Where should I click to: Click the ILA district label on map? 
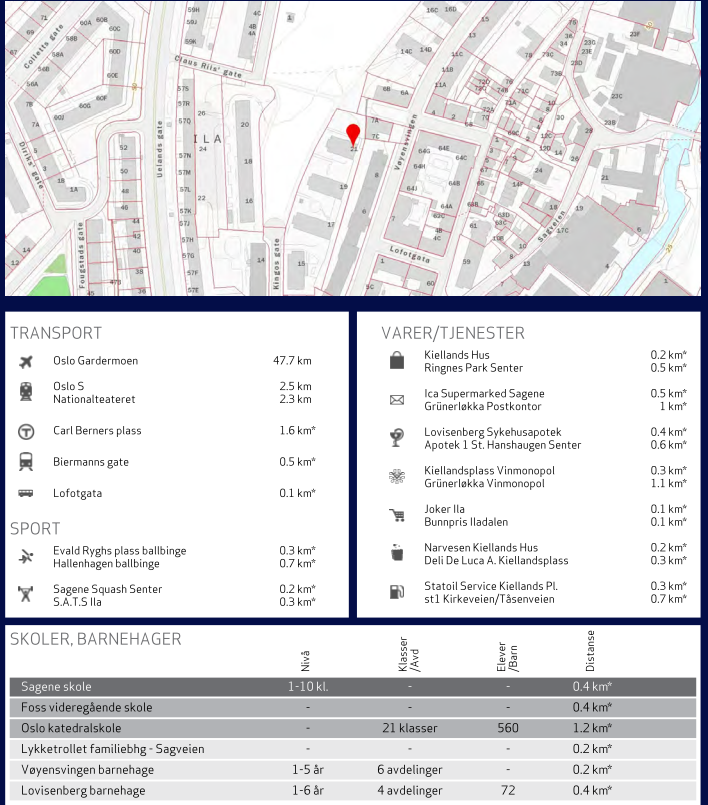(207, 139)
